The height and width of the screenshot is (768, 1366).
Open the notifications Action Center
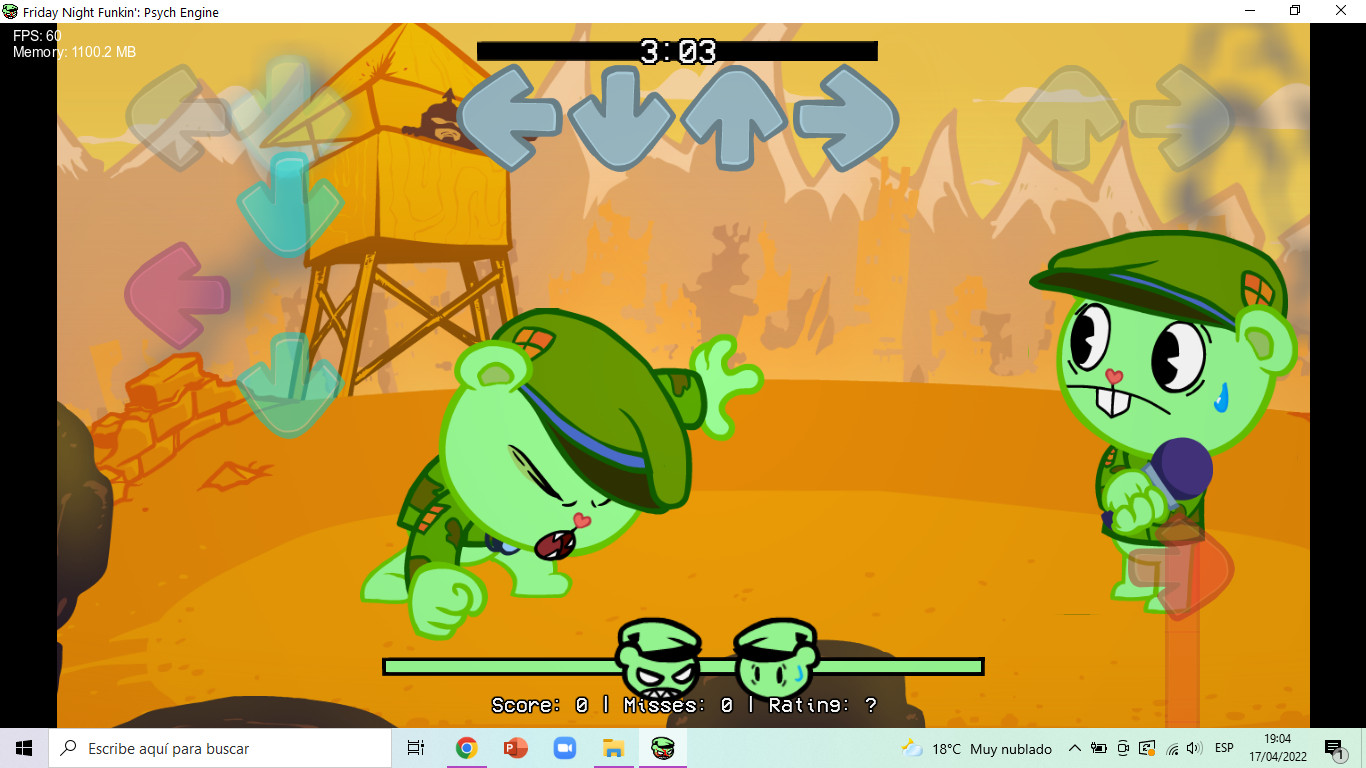coord(1335,748)
